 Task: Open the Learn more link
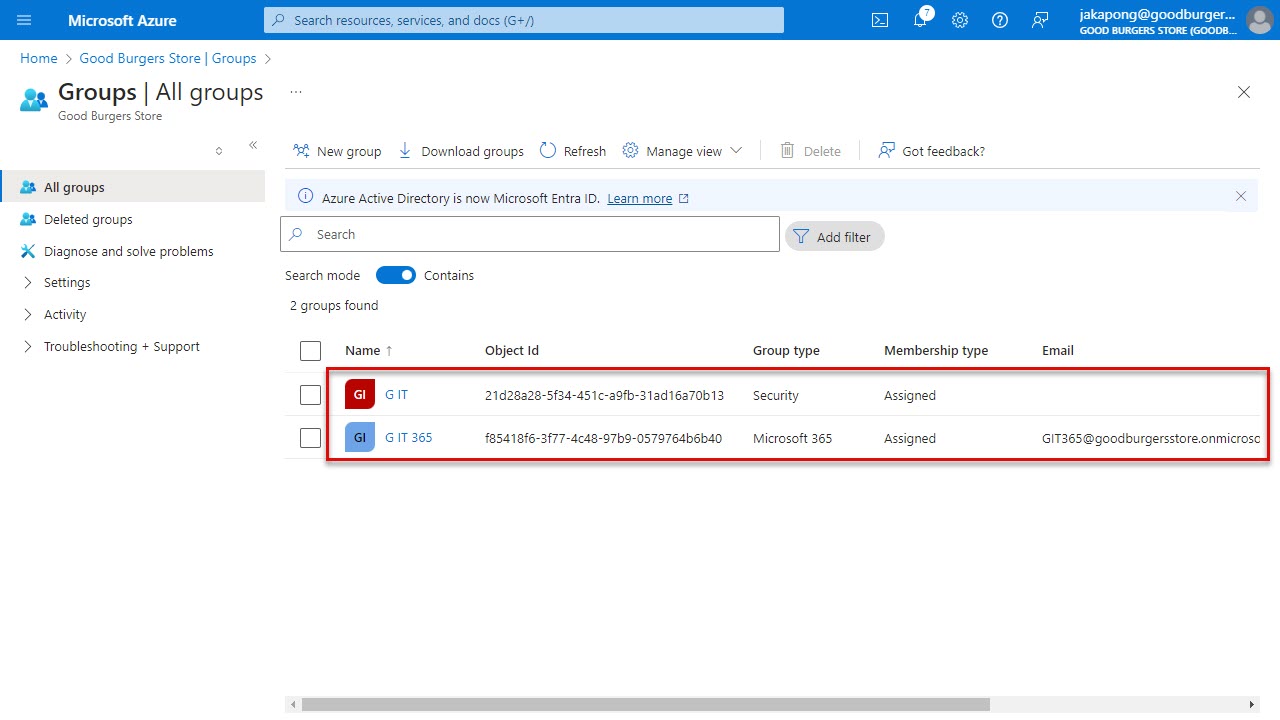pyautogui.click(x=640, y=198)
